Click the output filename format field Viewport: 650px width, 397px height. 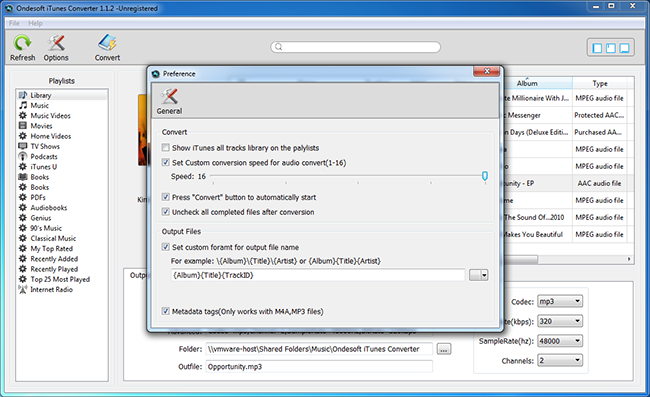pyautogui.click(x=318, y=275)
